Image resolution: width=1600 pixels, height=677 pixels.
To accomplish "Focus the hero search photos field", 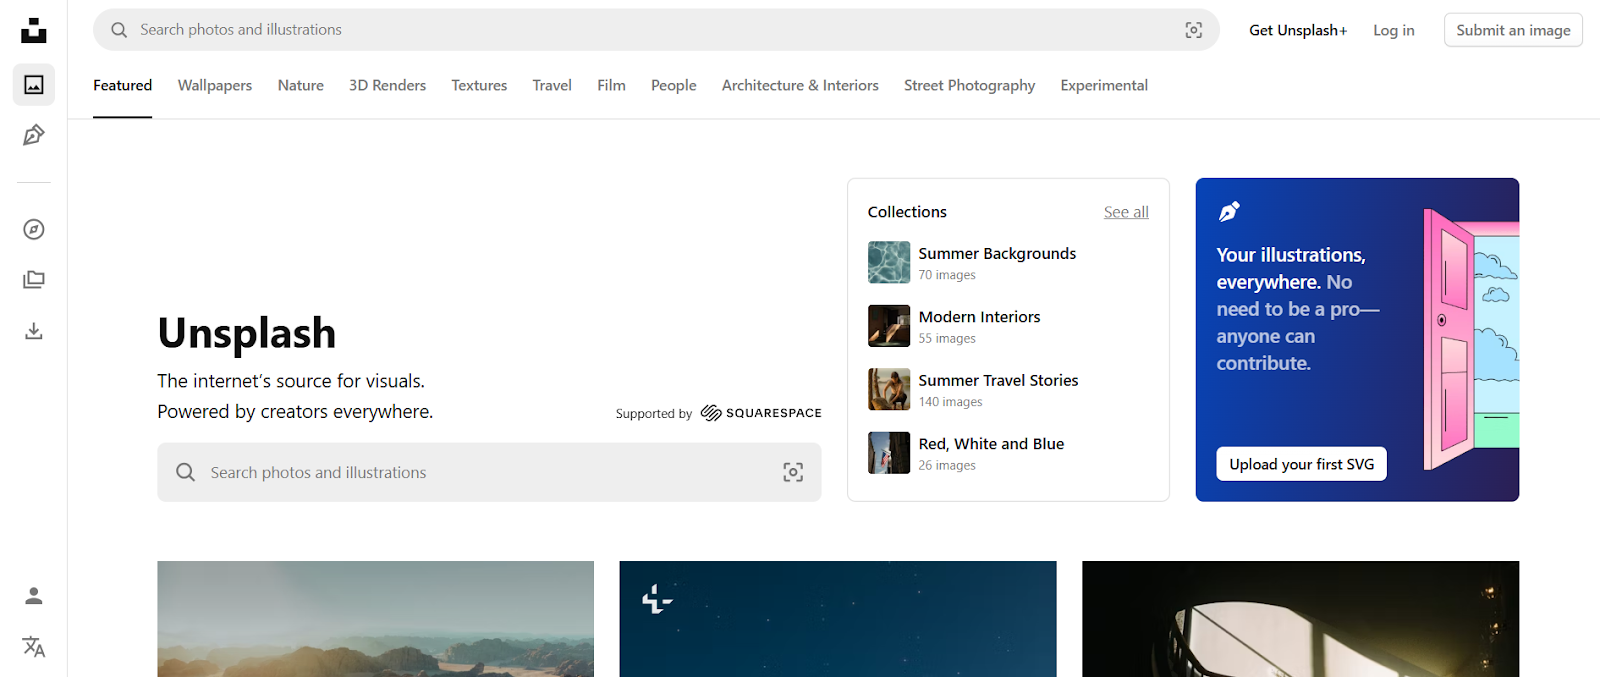I will (x=489, y=472).
